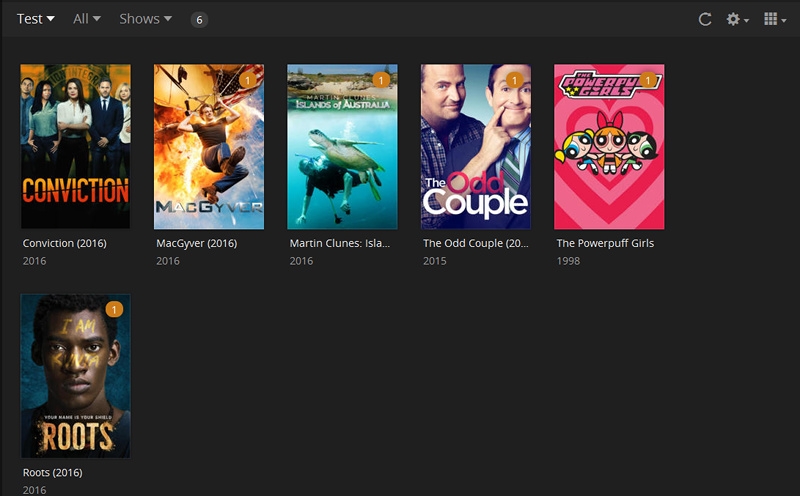Open the grid view mode menu

(x=774, y=19)
